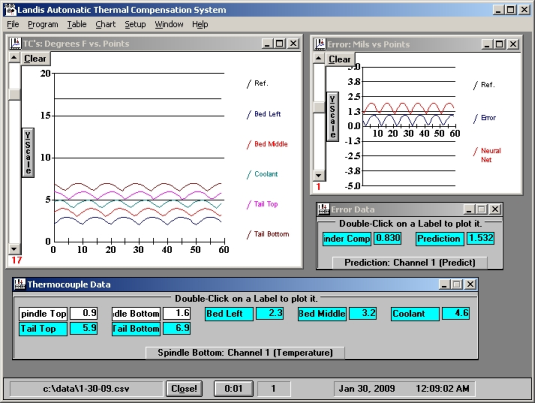Screen dimensions: 535x403
Task: Select Ref. legend in Error chart
Action: 484,85
